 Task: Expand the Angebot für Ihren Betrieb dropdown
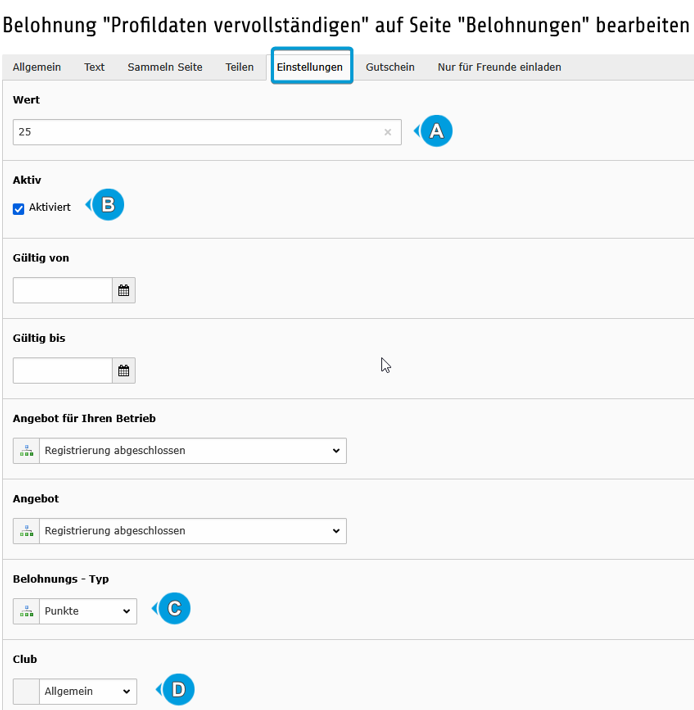point(193,451)
